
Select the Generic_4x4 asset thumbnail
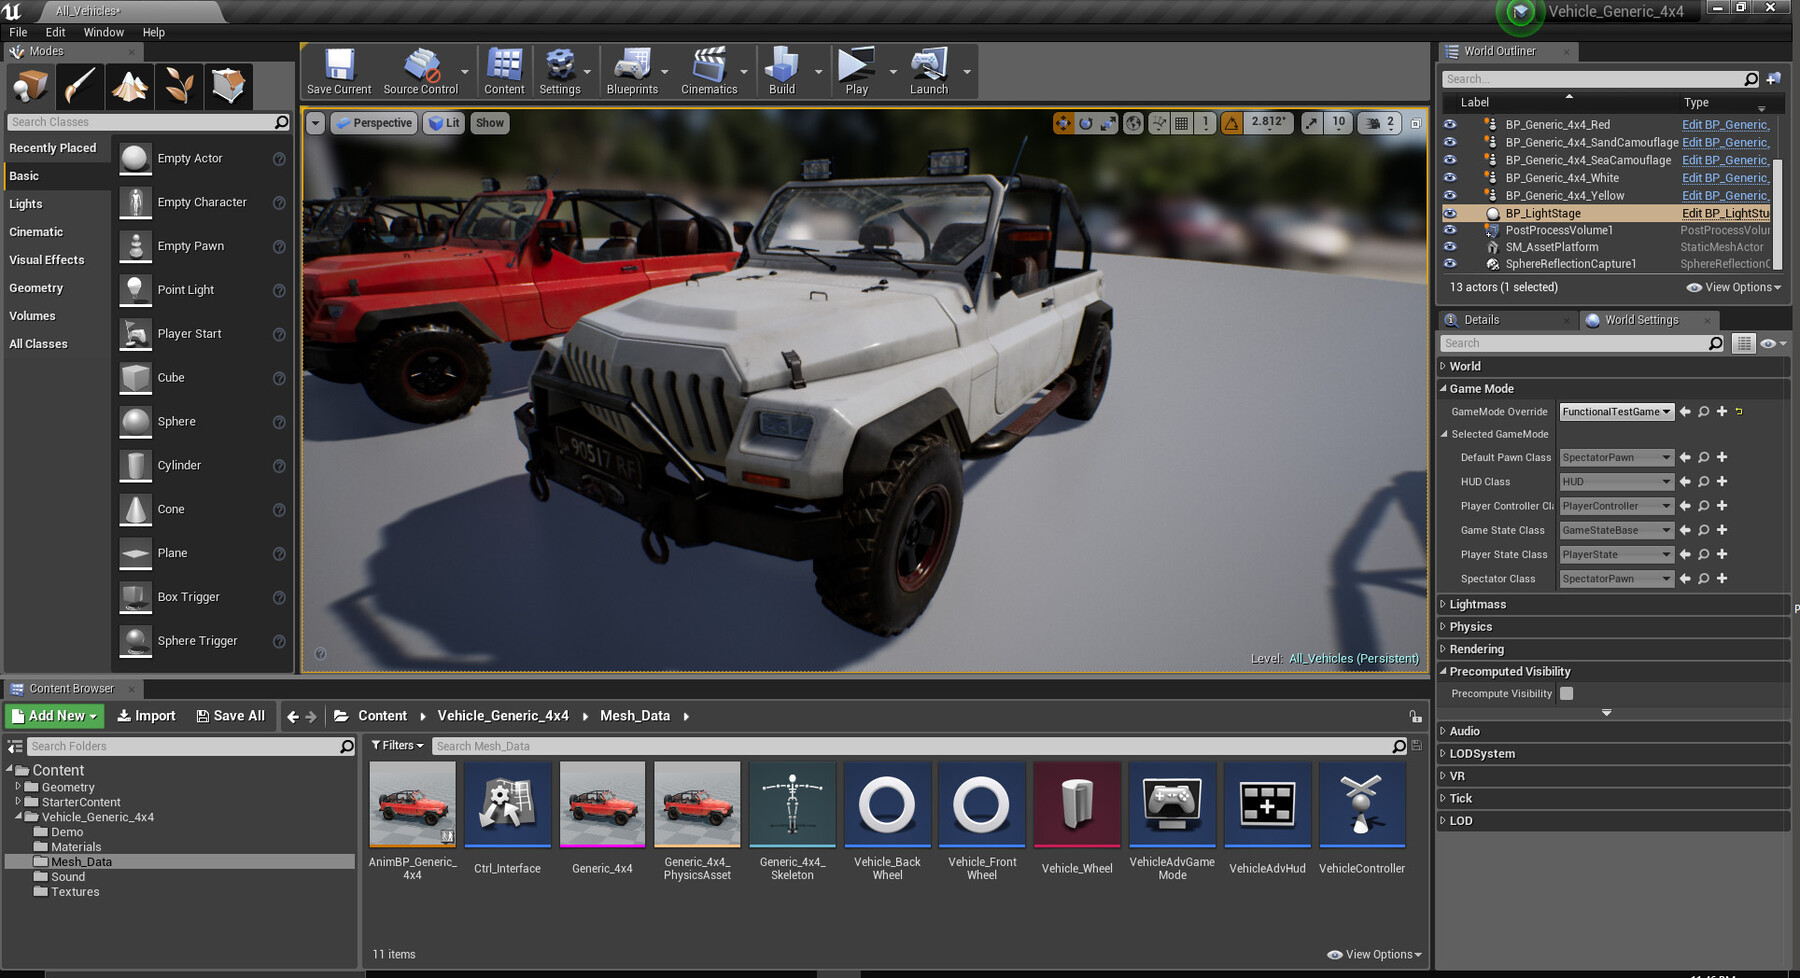click(x=602, y=804)
